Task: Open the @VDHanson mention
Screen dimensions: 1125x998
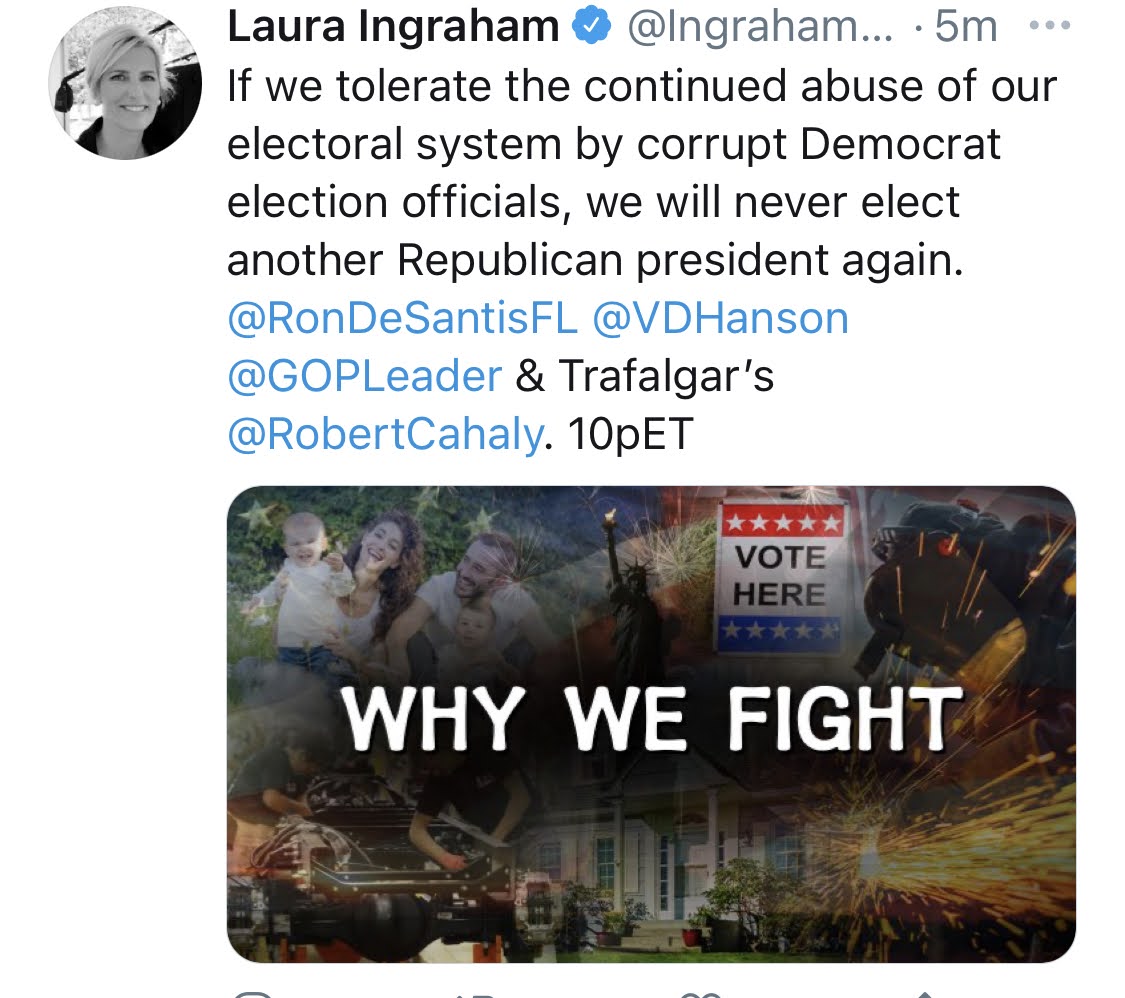Action: pyautogui.click(x=720, y=318)
